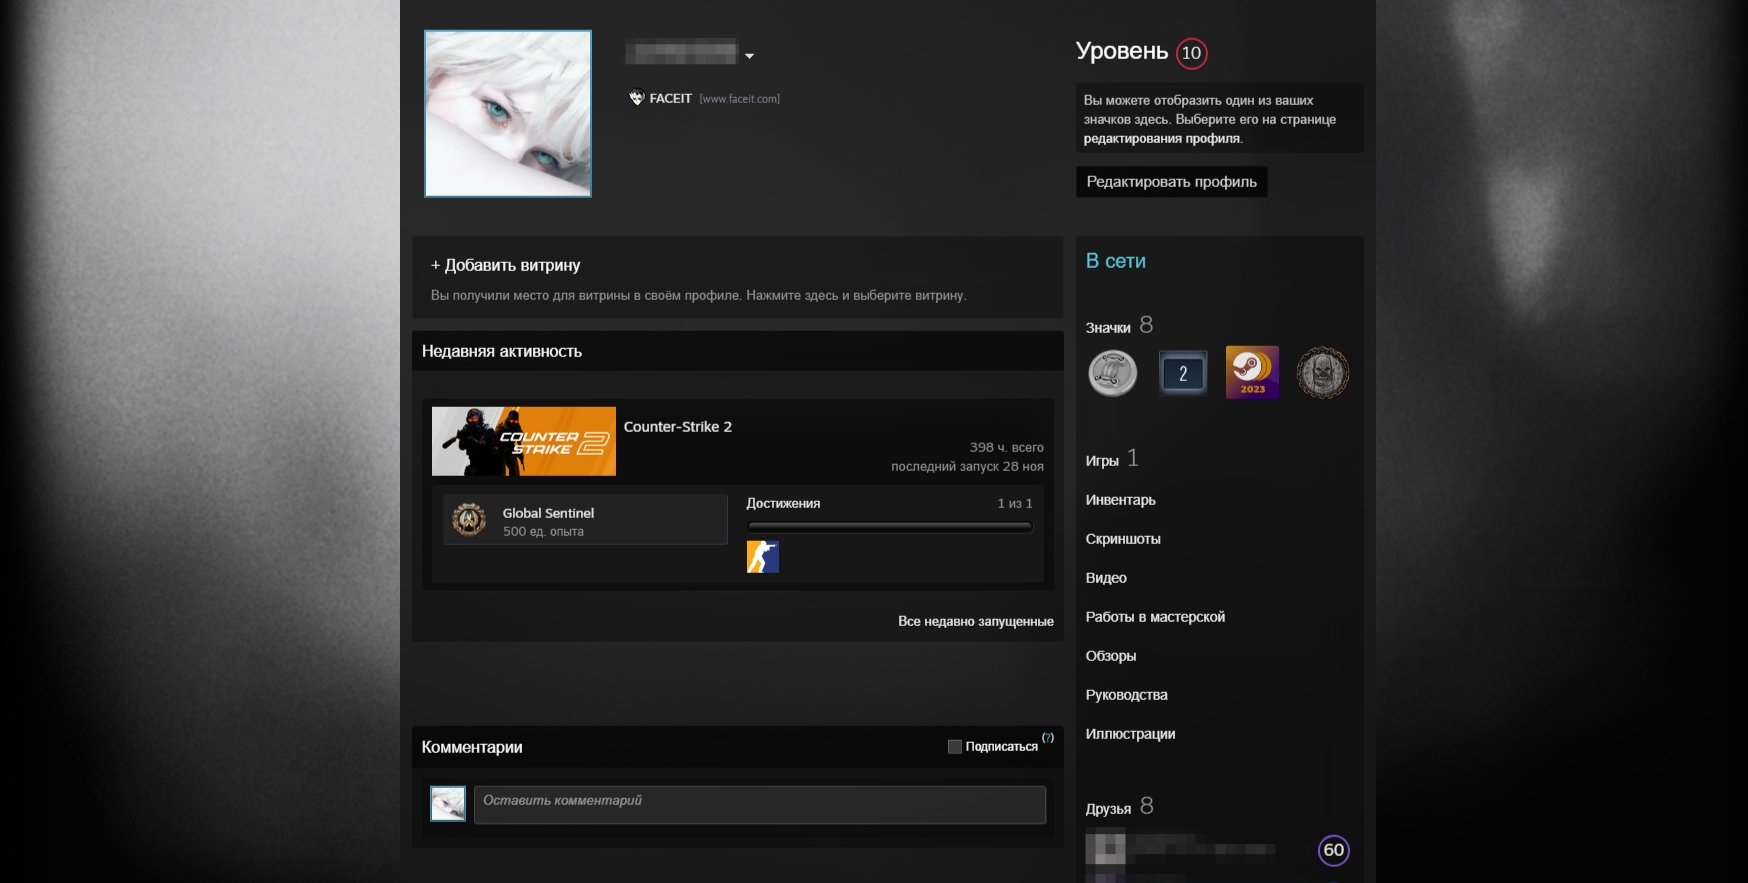Open the Значки badges link

(x=1108, y=328)
